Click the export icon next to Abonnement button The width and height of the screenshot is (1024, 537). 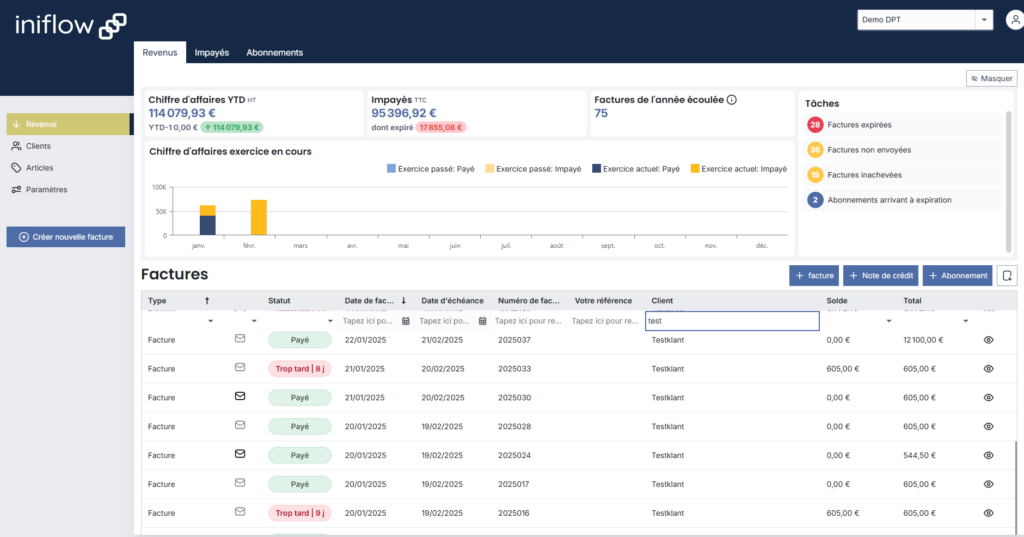click(1007, 276)
